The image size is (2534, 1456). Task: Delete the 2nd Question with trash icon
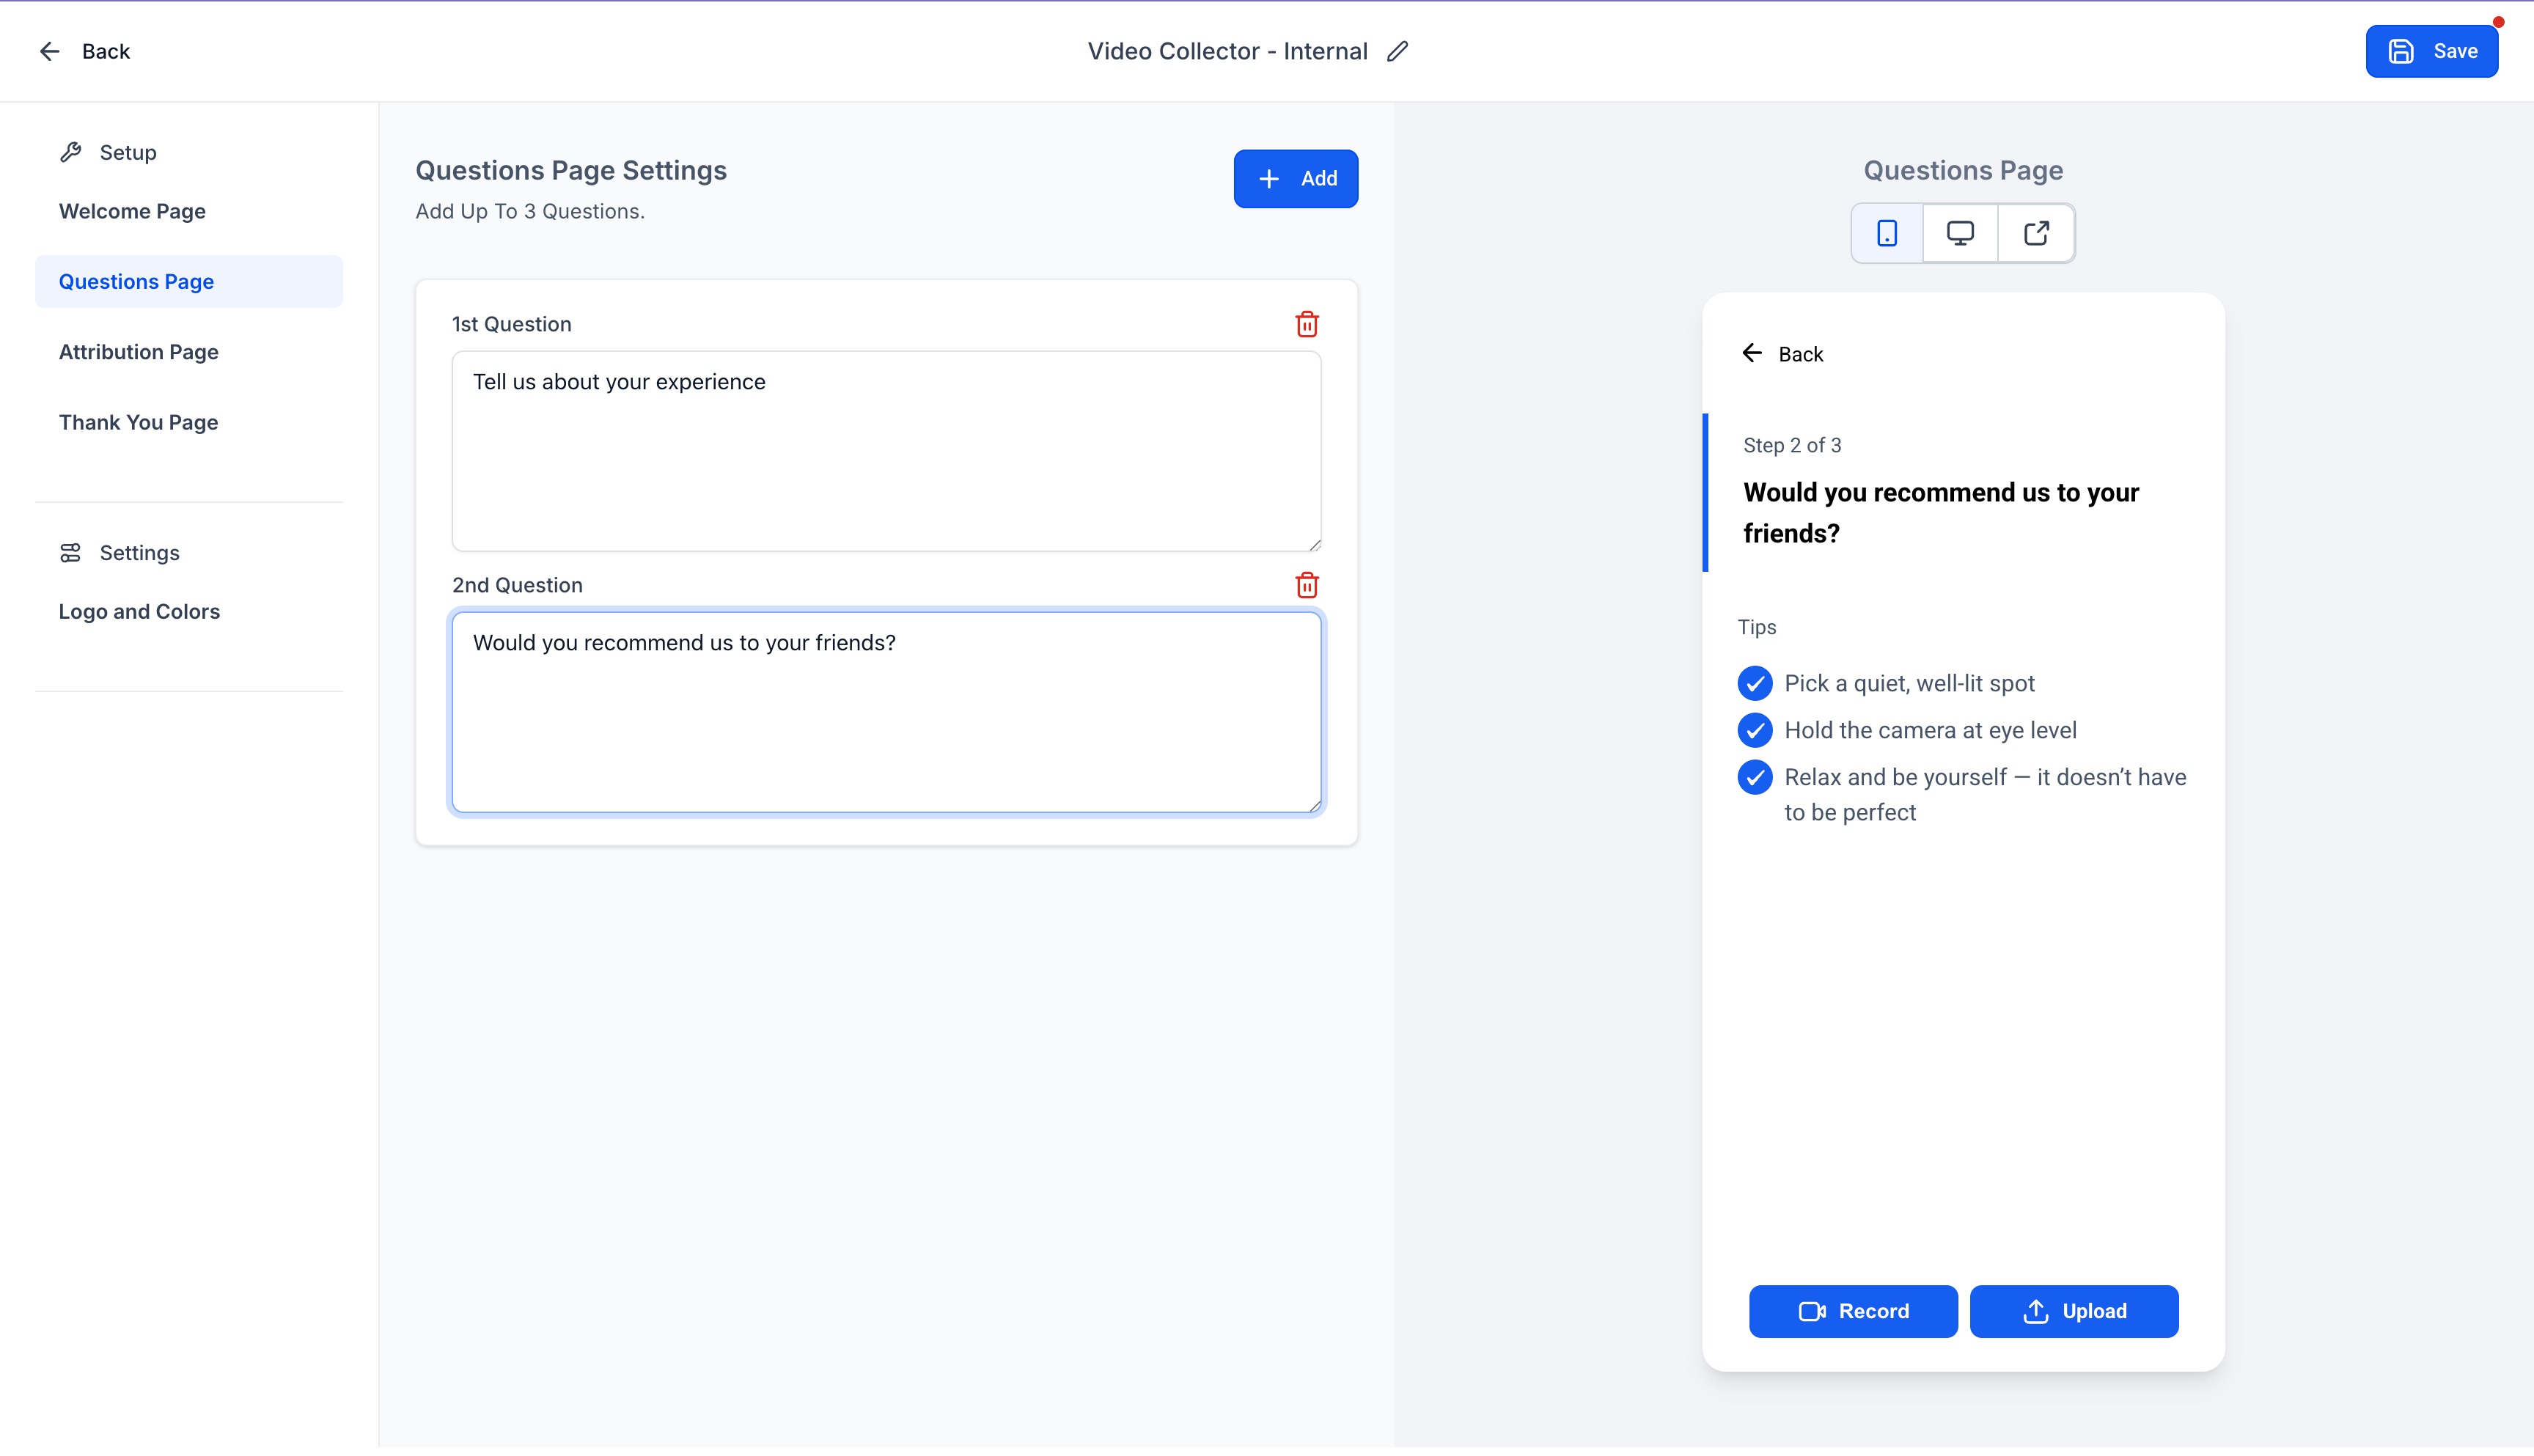click(x=1306, y=585)
